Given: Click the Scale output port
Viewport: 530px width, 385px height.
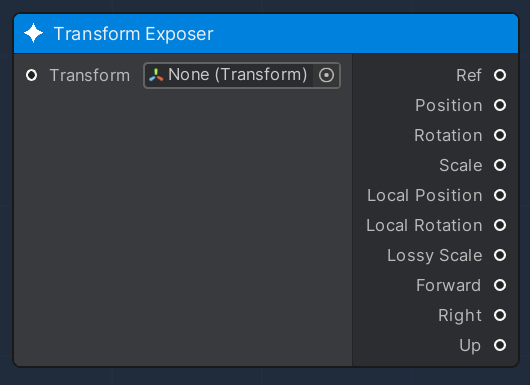Looking at the screenshot, I should pos(500,165).
